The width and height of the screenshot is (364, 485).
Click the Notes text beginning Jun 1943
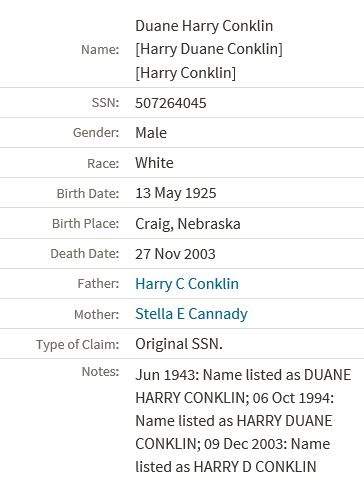pos(243,421)
